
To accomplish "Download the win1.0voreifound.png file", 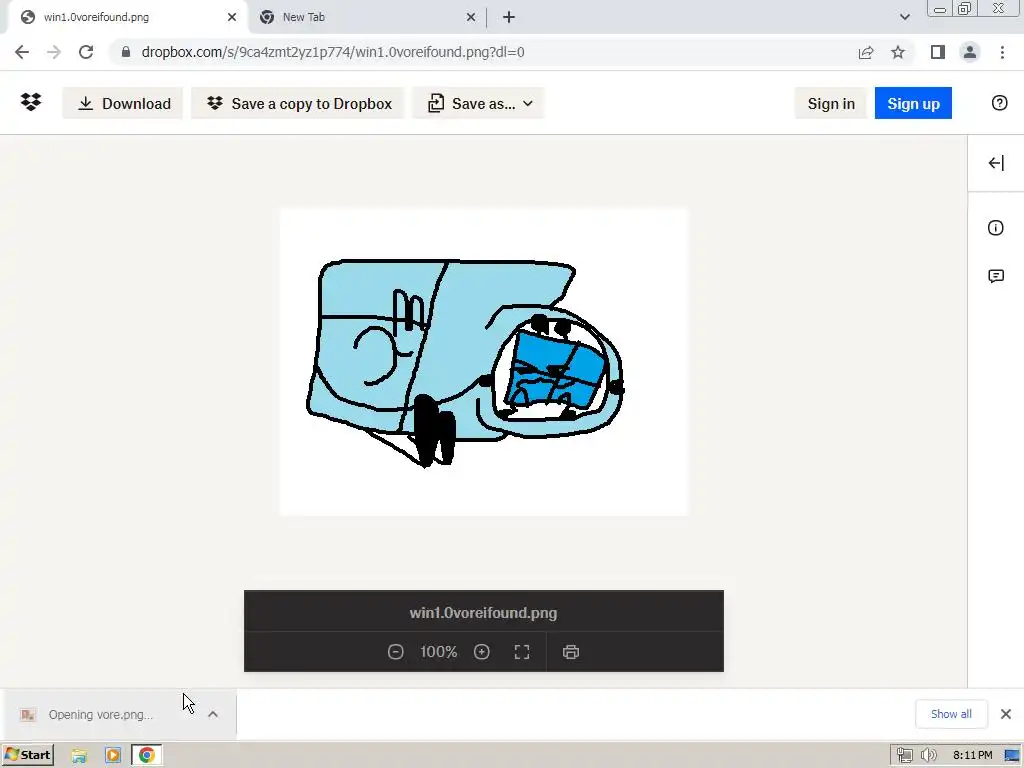I will [x=123, y=103].
